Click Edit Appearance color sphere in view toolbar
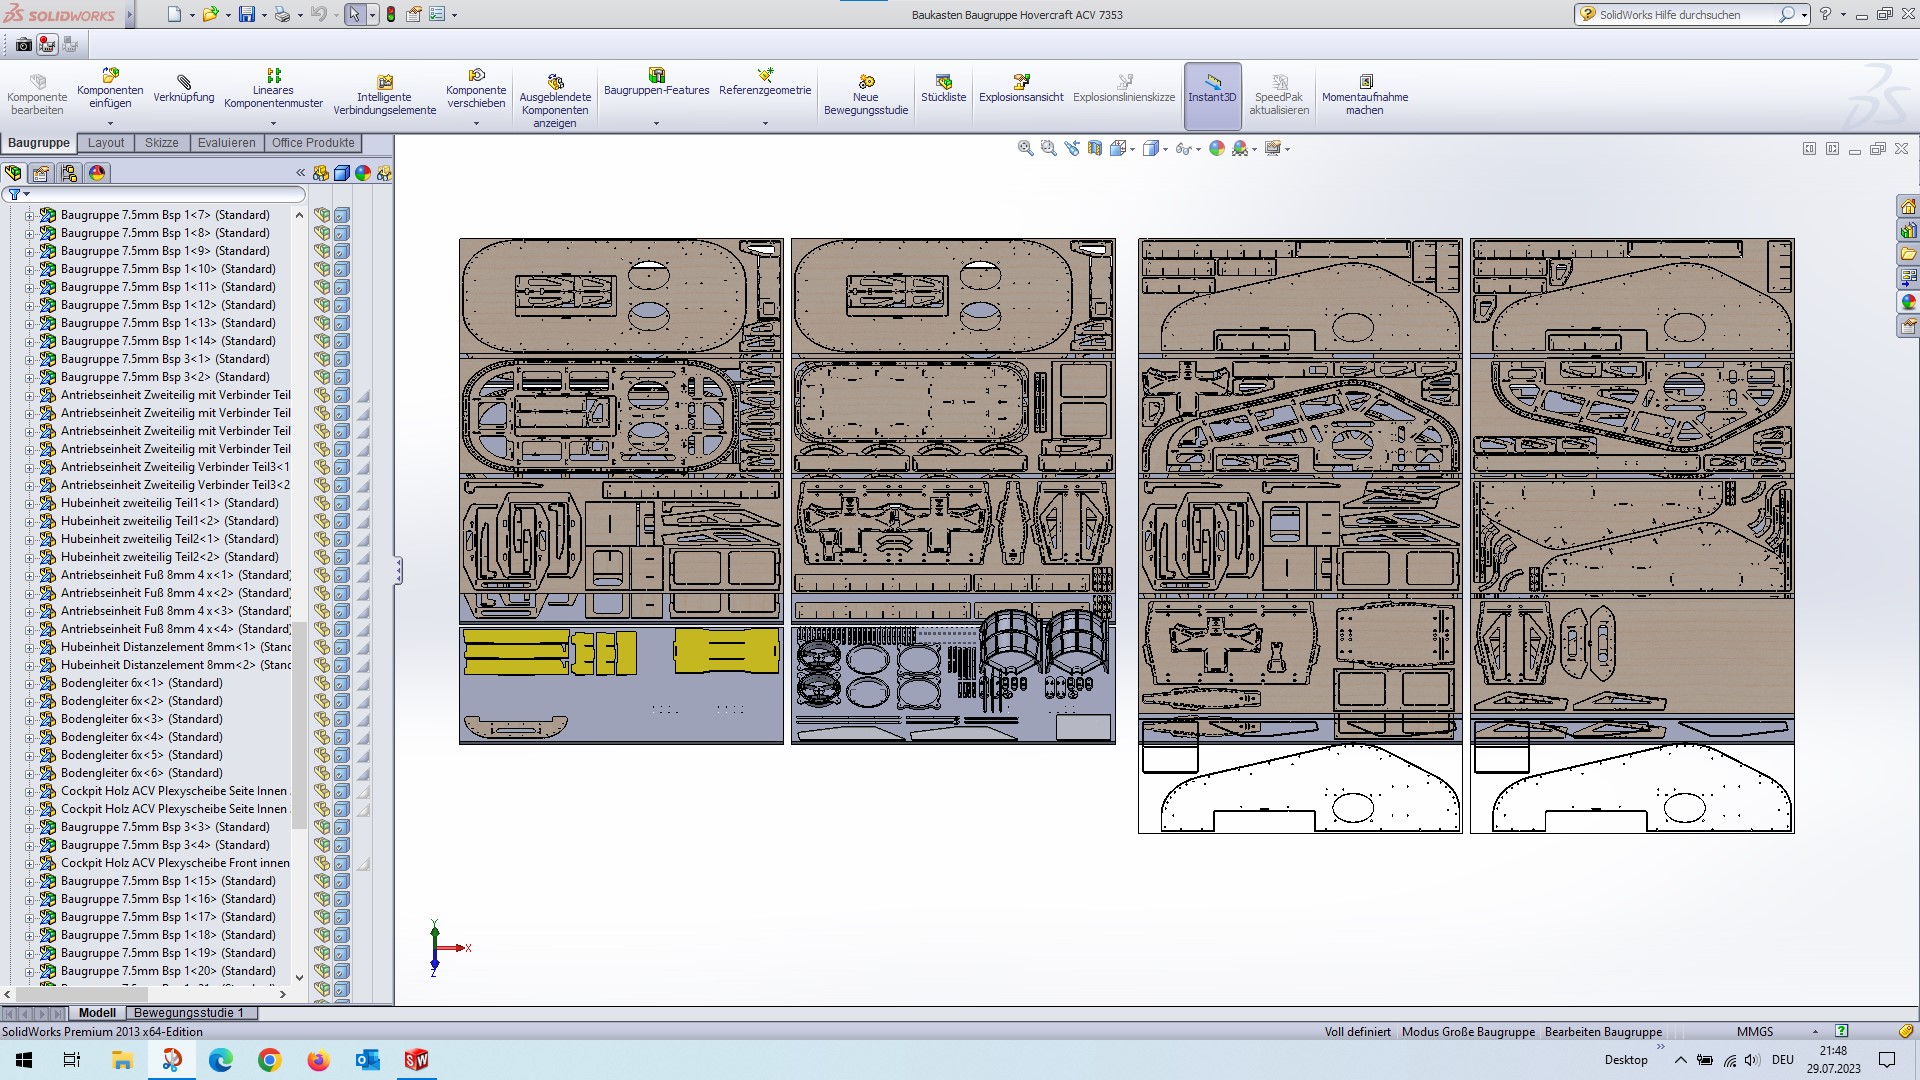 [x=1217, y=148]
